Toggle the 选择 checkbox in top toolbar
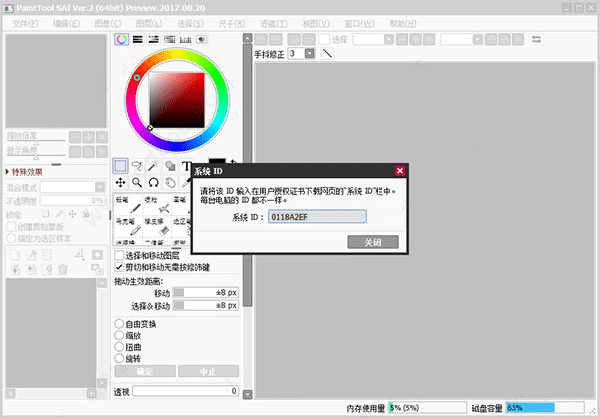Screen dimensions: 600x418 pyautogui.click(x=324, y=39)
